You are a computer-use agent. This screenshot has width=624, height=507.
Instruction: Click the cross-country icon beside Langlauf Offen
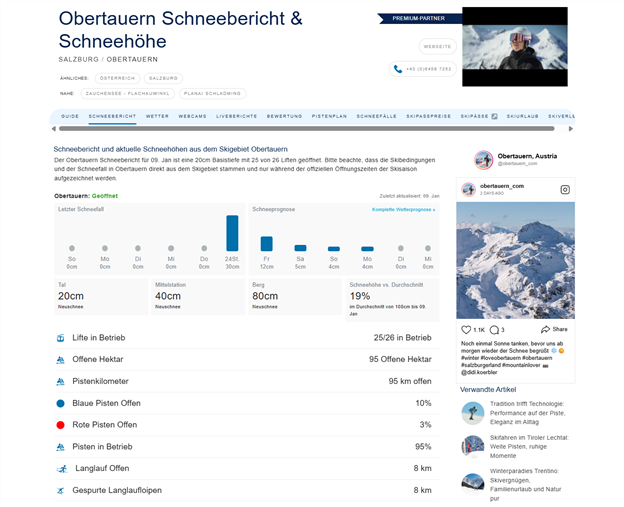pyautogui.click(x=62, y=469)
